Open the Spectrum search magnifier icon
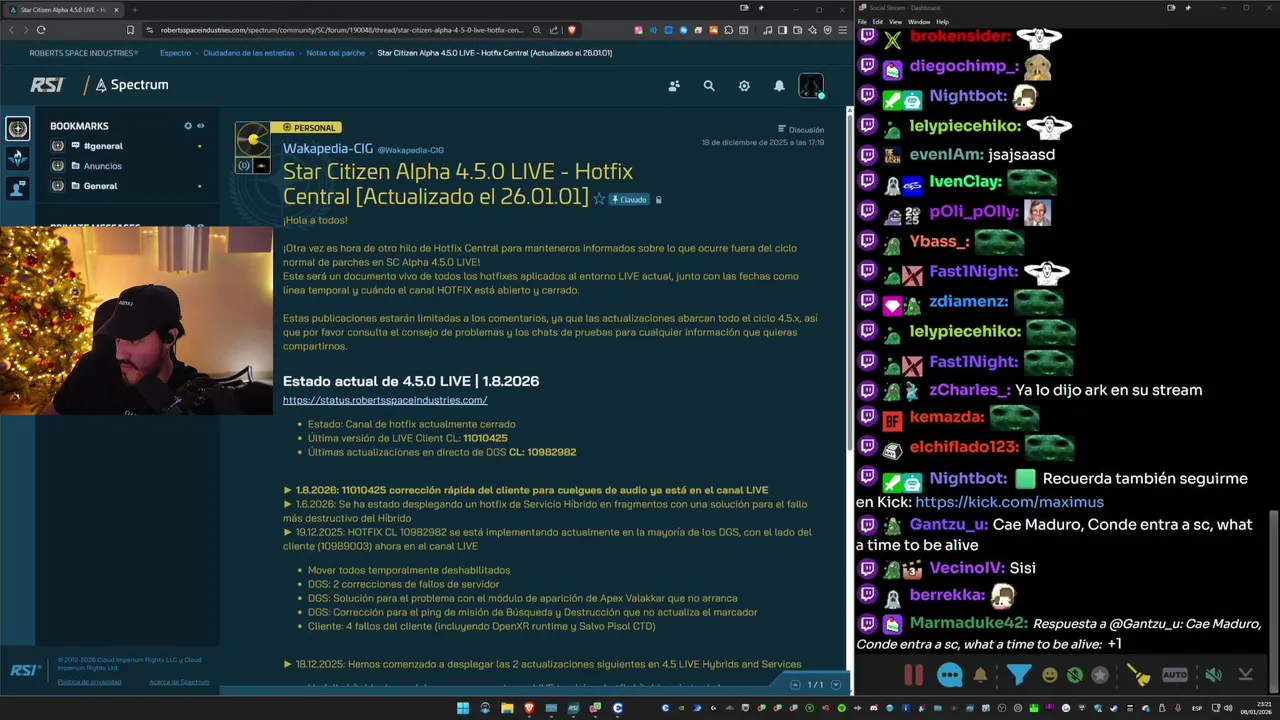 point(709,86)
